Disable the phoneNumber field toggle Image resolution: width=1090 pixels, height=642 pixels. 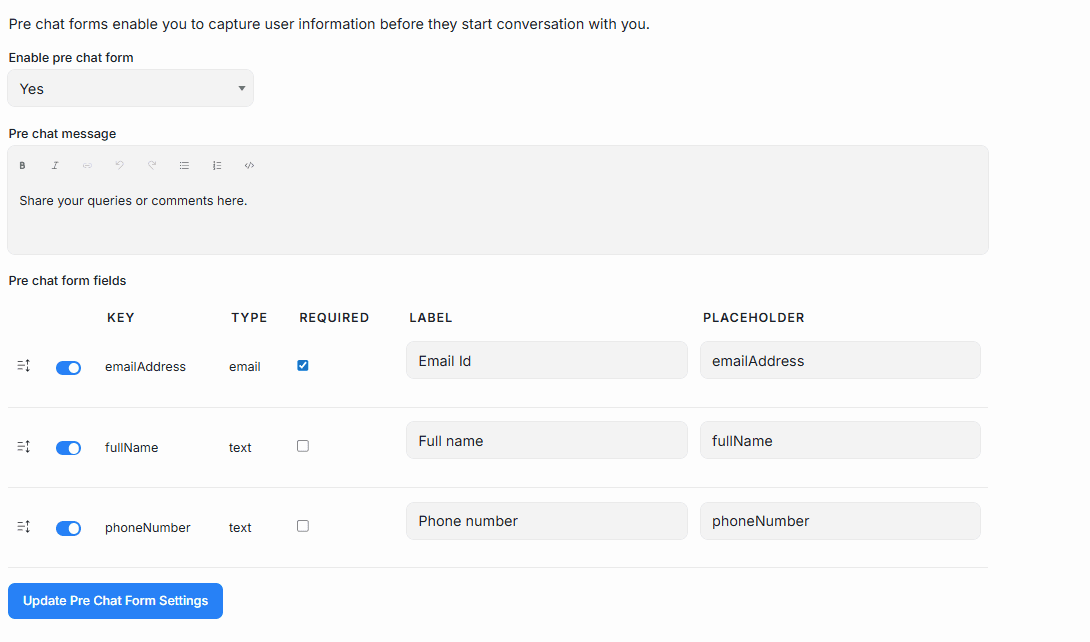tap(68, 528)
